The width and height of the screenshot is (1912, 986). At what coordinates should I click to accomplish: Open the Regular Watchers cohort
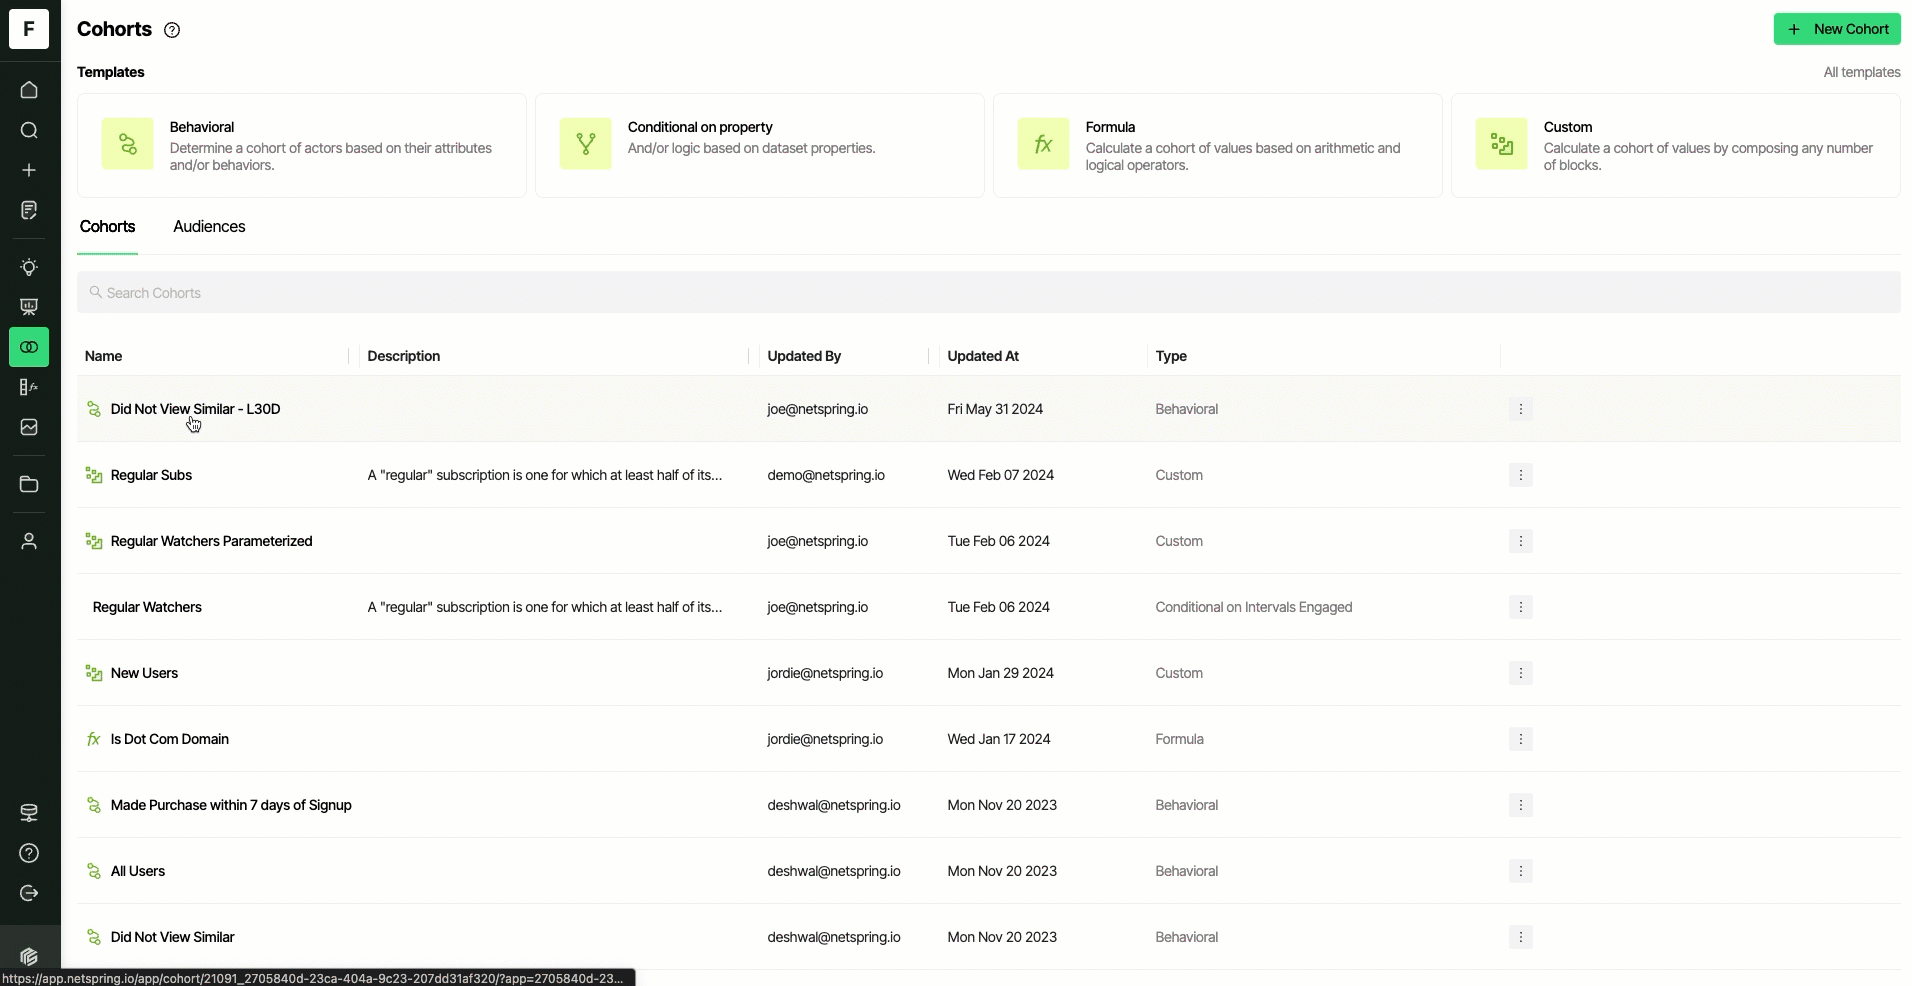147,607
